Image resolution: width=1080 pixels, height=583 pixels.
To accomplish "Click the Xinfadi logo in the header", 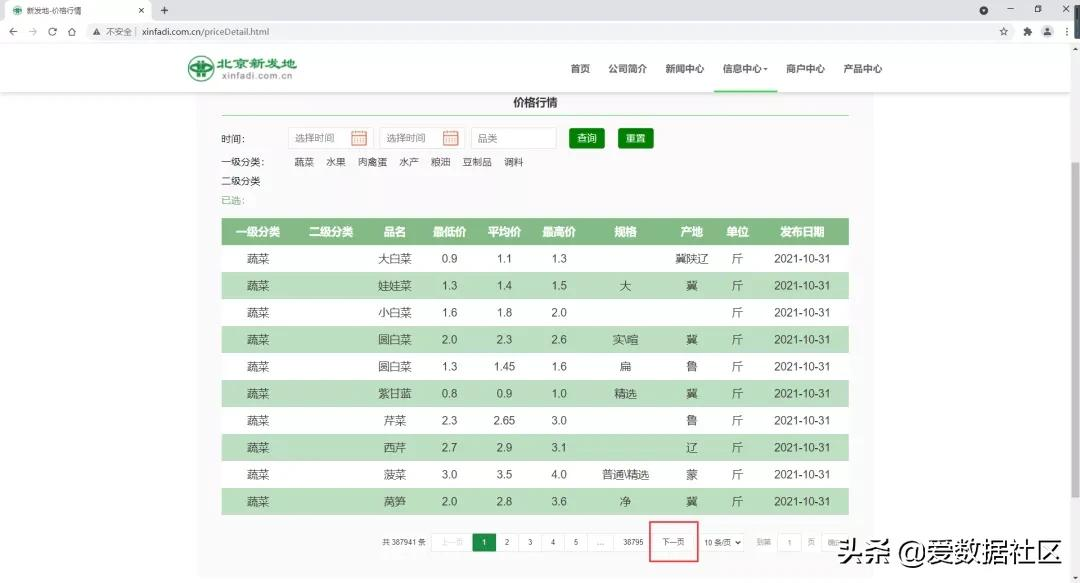I will point(242,68).
